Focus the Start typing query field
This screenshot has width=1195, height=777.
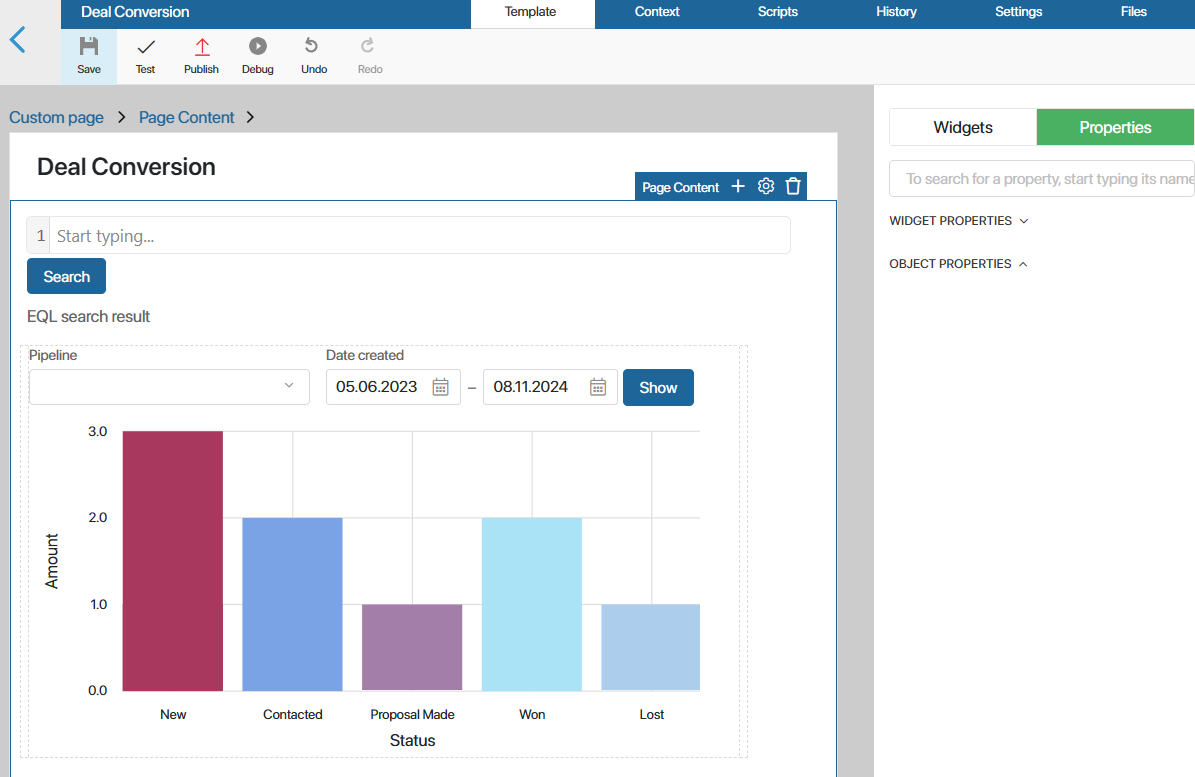coord(419,236)
